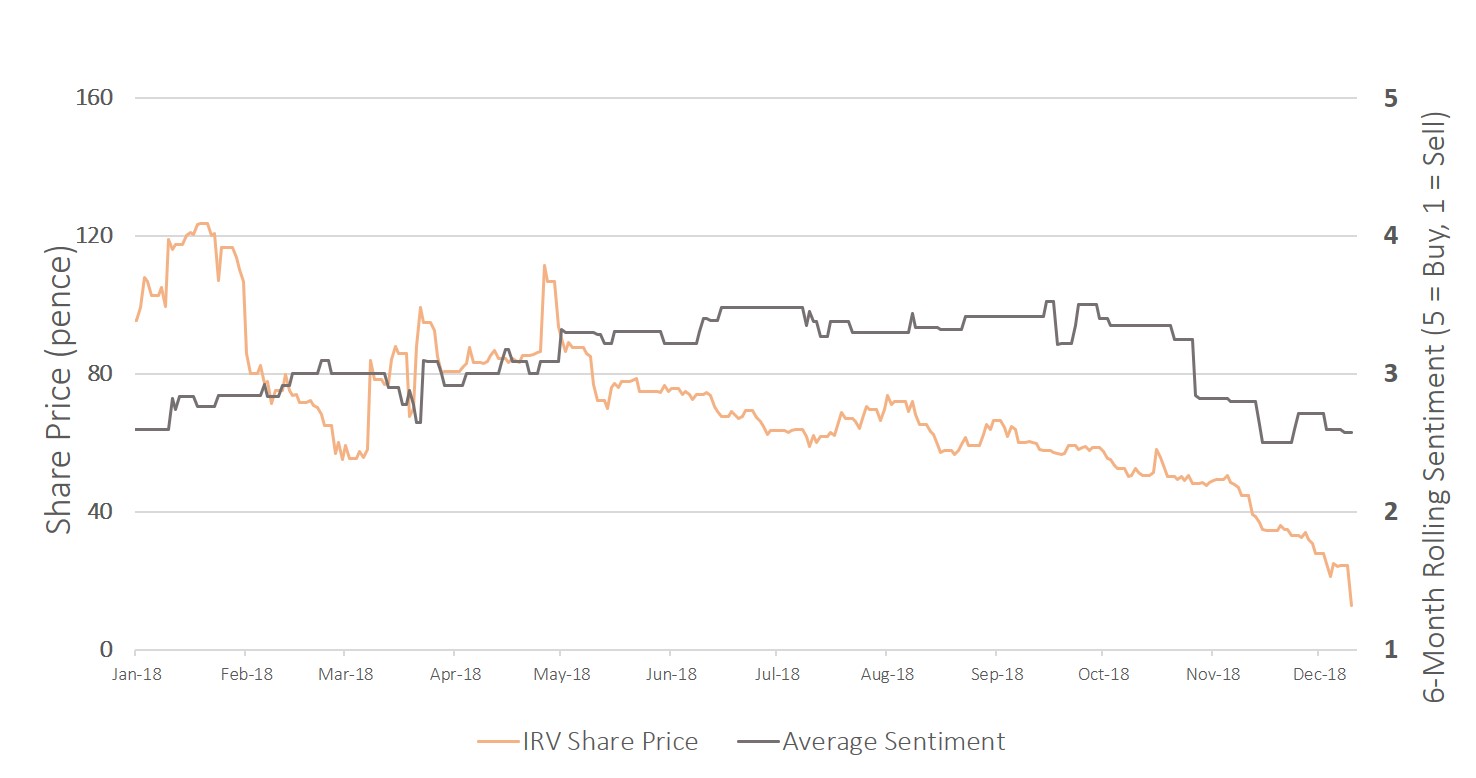Click the Average Sentiment legend label
The width and height of the screenshot is (1476, 778).
click(893, 742)
